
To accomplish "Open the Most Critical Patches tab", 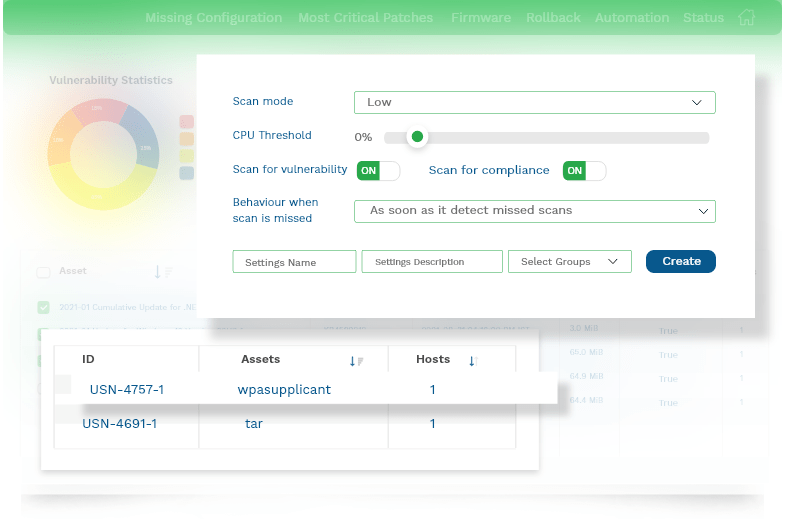I will pyautogui.click(x=365, y=18).
